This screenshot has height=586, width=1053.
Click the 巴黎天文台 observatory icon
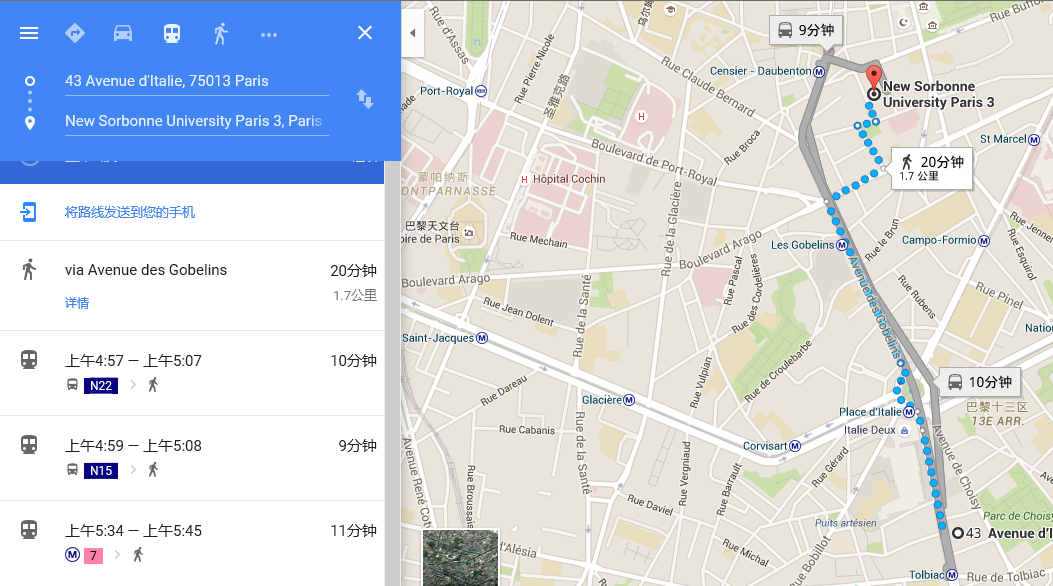pyautogui.click(x=468, y=232)
